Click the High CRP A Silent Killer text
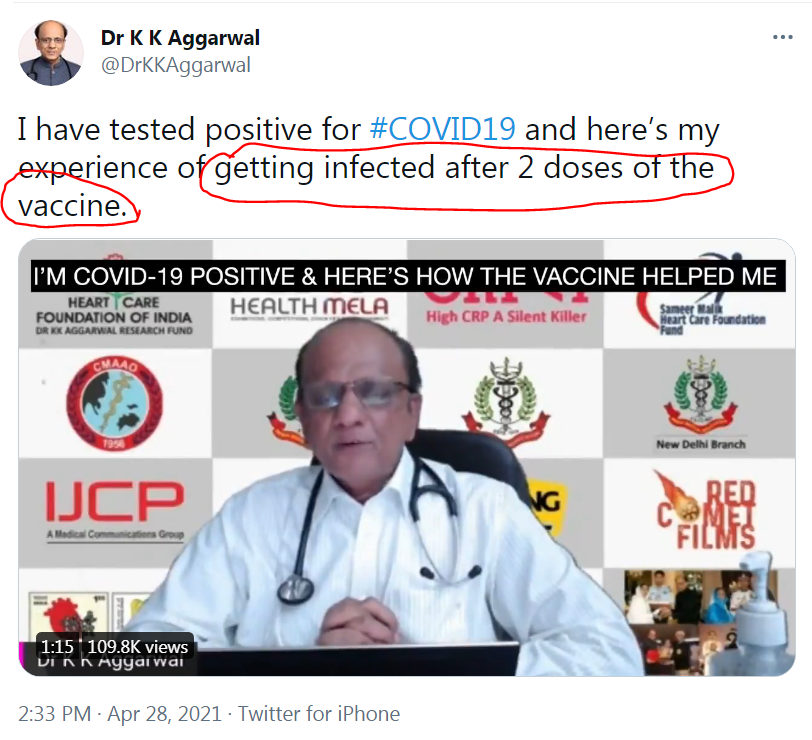Image resolution: width=812 pixels, height=740 pixels. pyautogui.click(x=506, y=316)
